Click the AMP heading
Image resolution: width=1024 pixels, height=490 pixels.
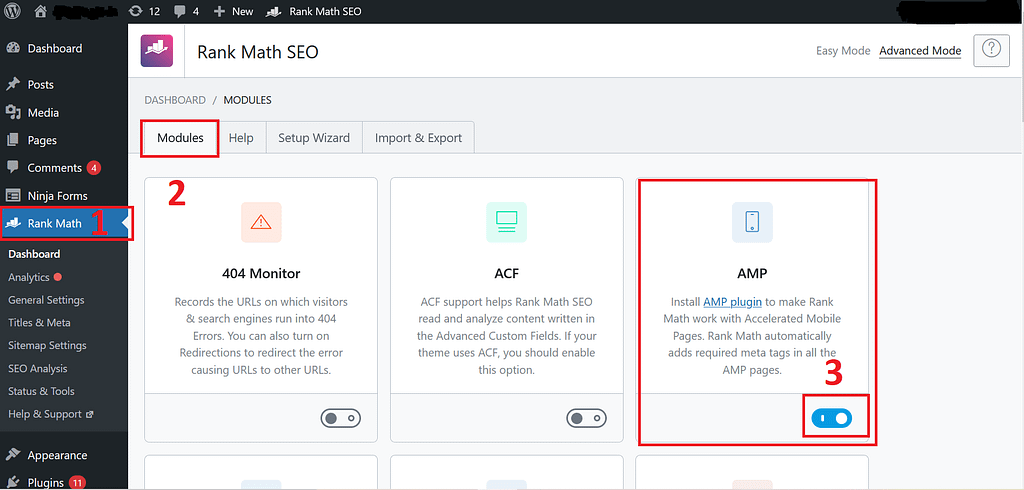point(752,273)
